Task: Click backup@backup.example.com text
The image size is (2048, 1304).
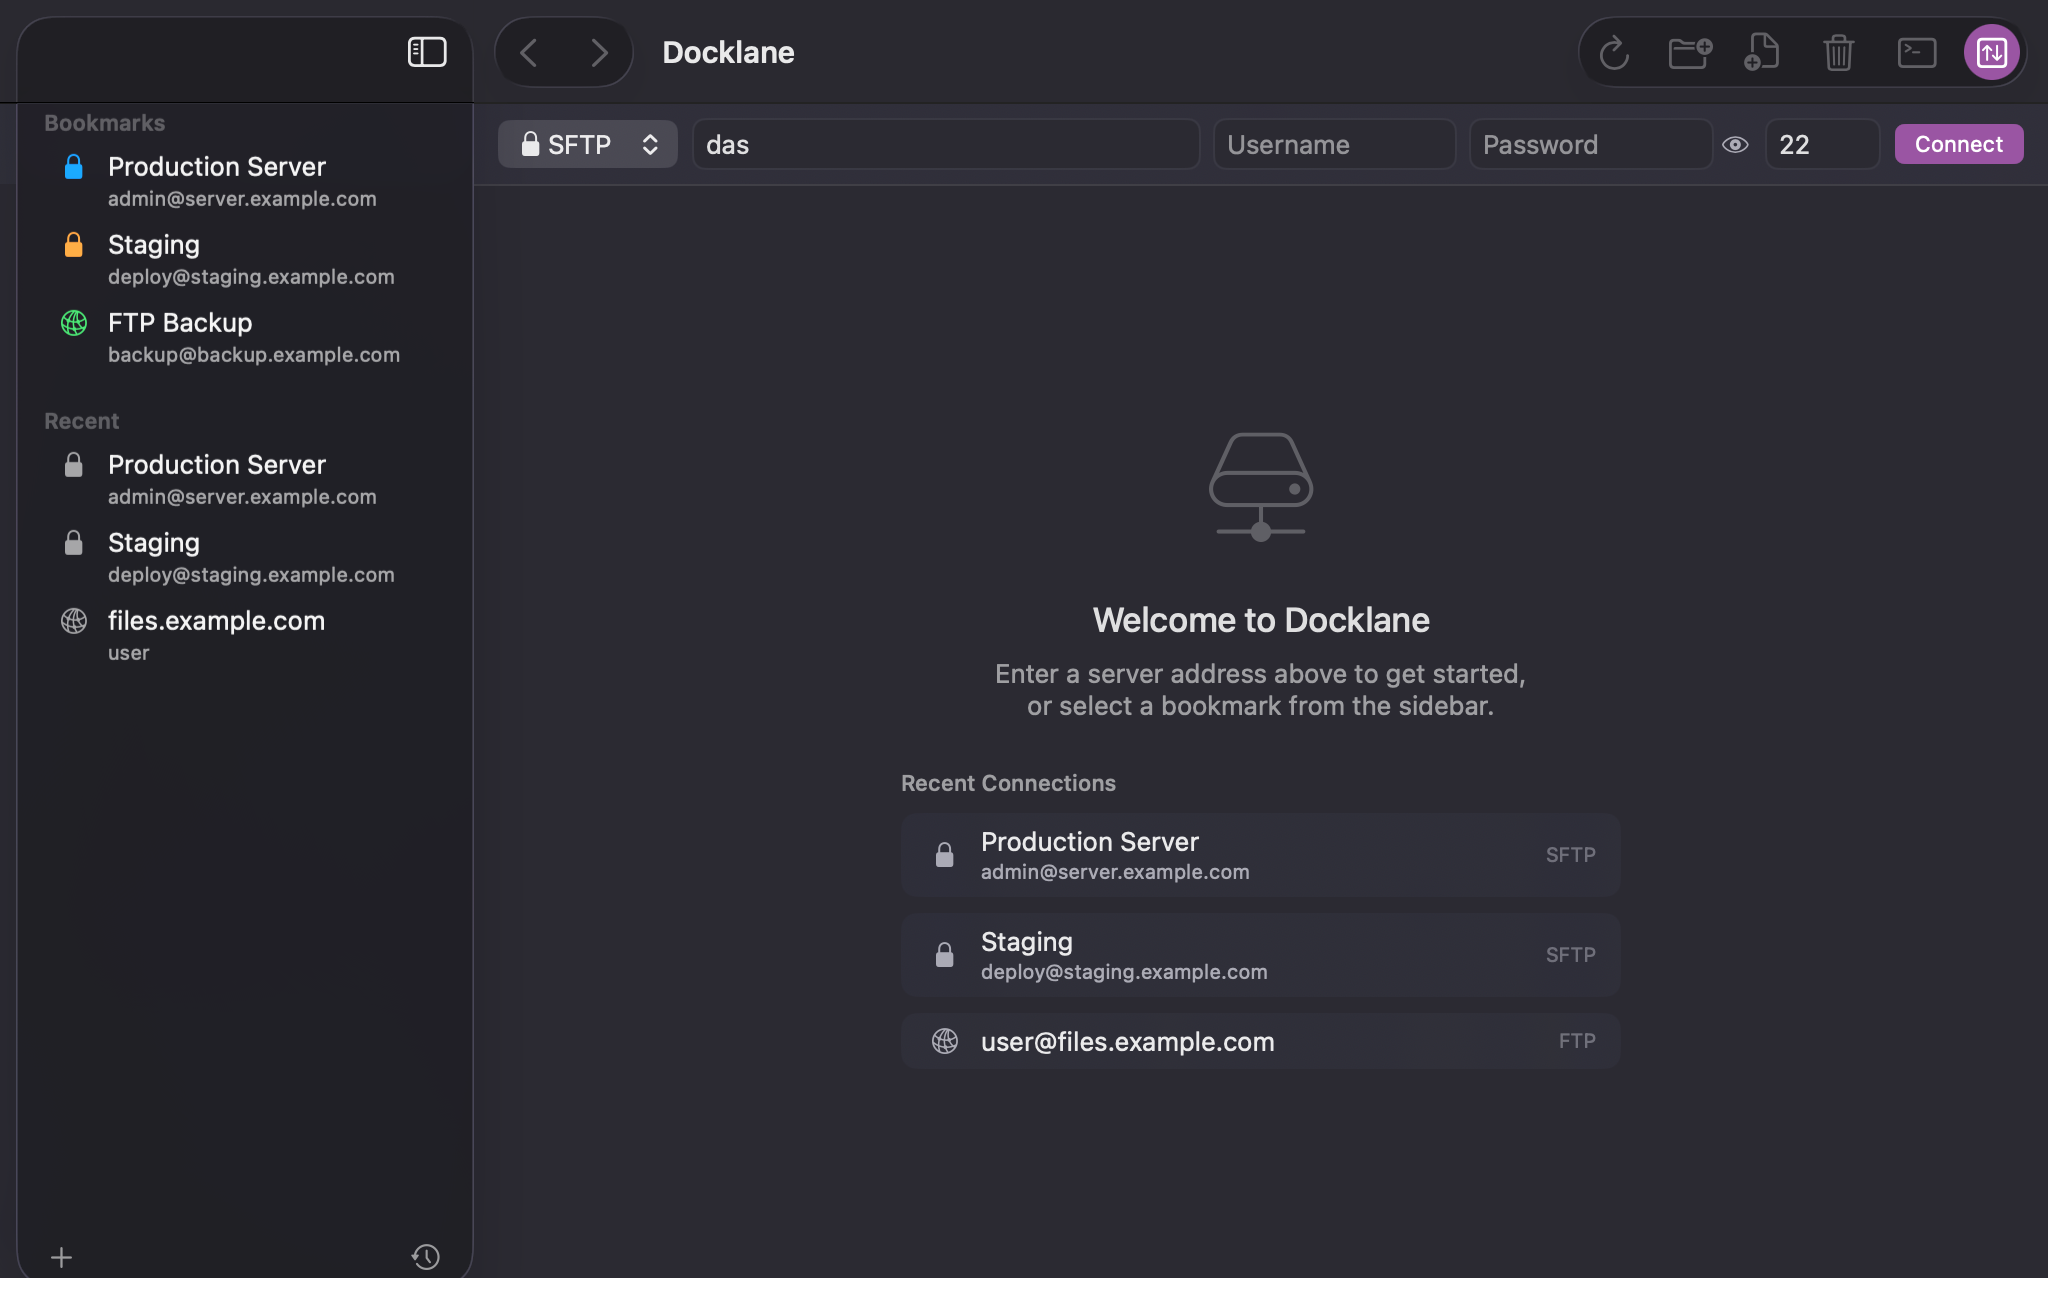Action: click(x=254, y=355)
